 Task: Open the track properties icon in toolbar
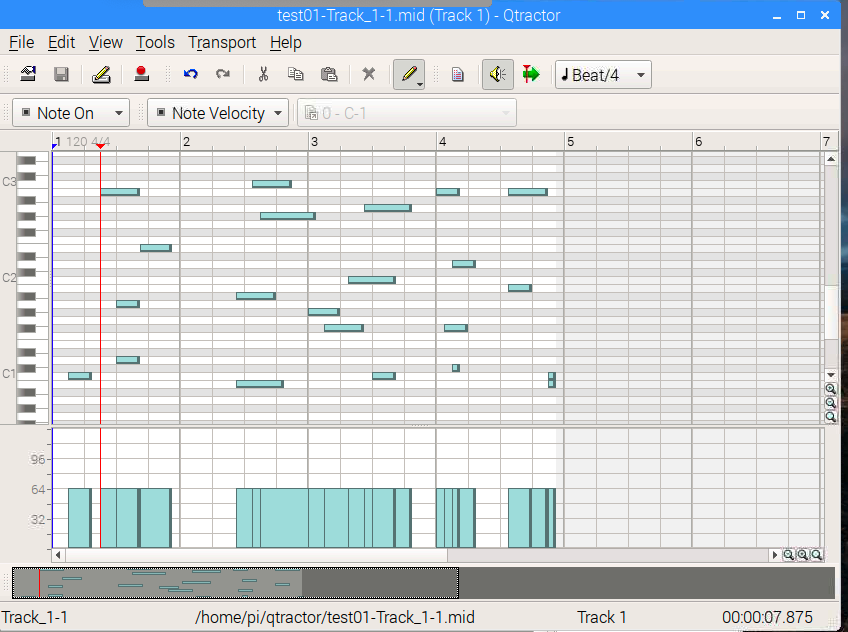[x=28, y=74]
